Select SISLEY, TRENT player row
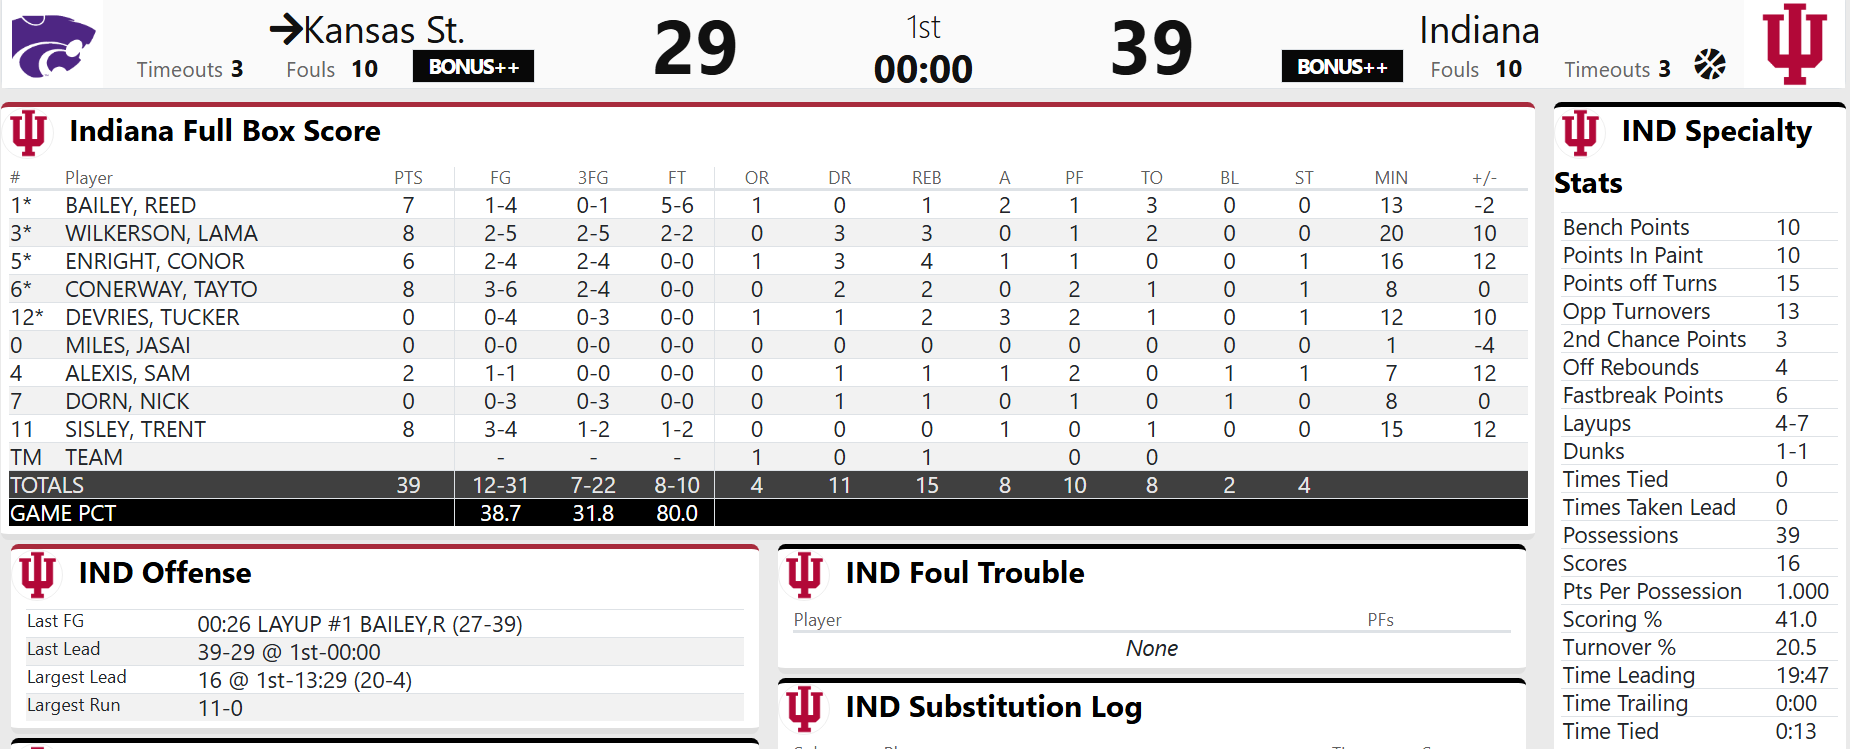 pyautogui.click(x=135, y=429)
